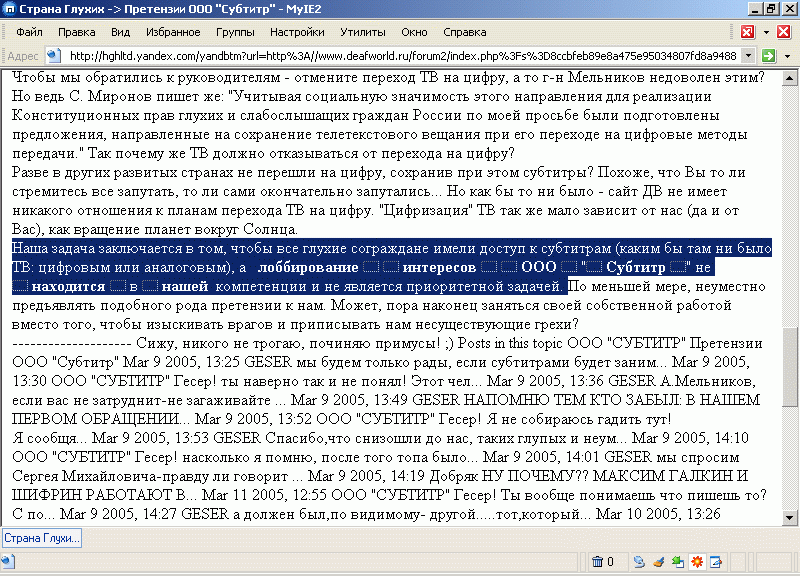Expand the dropdown arrow beside close-all icon

766,32
